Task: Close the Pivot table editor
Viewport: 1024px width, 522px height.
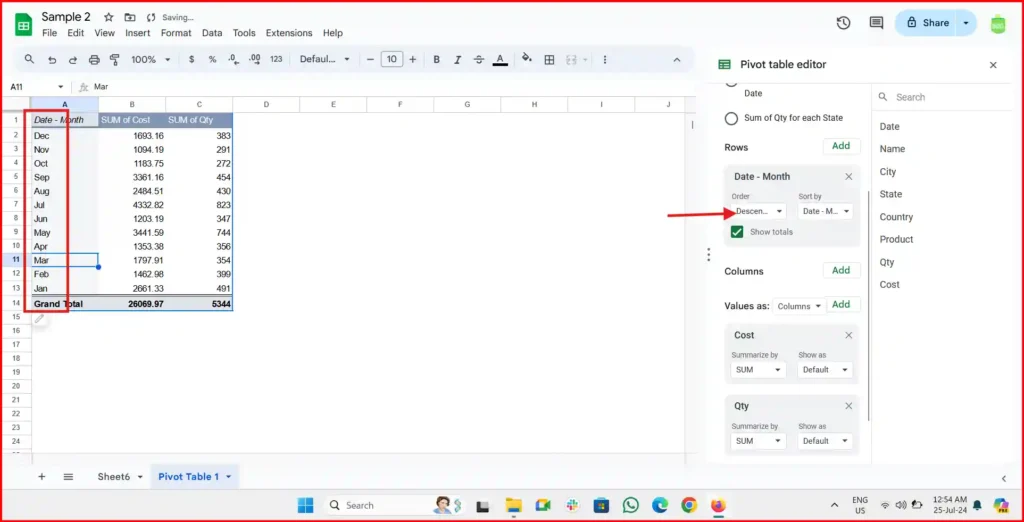Action: coord(993,65)
